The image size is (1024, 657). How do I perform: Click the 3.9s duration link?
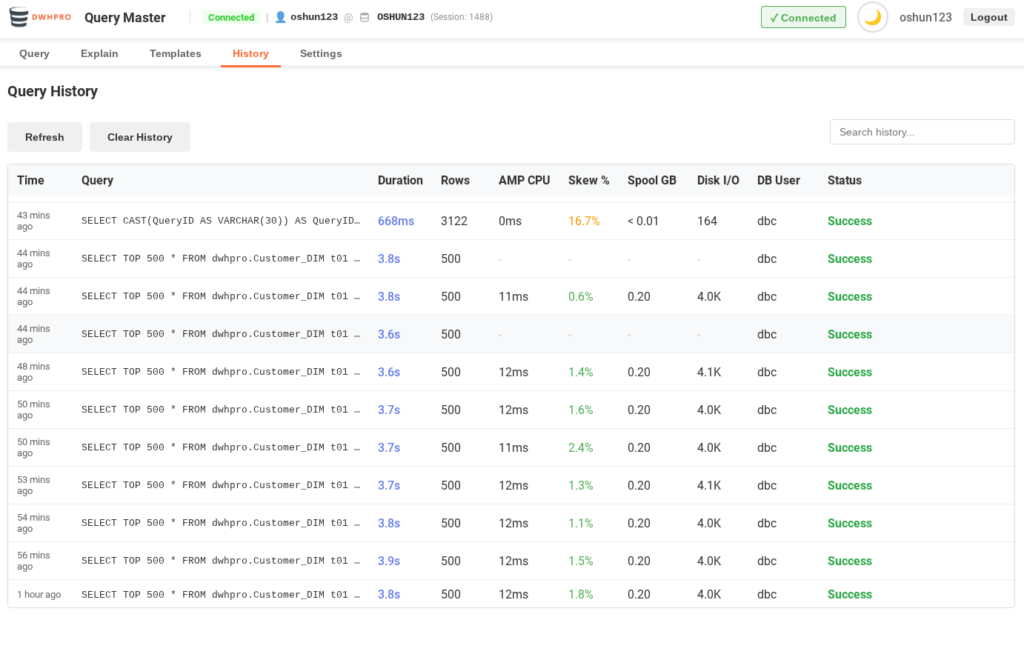click(x=389, y=561)
